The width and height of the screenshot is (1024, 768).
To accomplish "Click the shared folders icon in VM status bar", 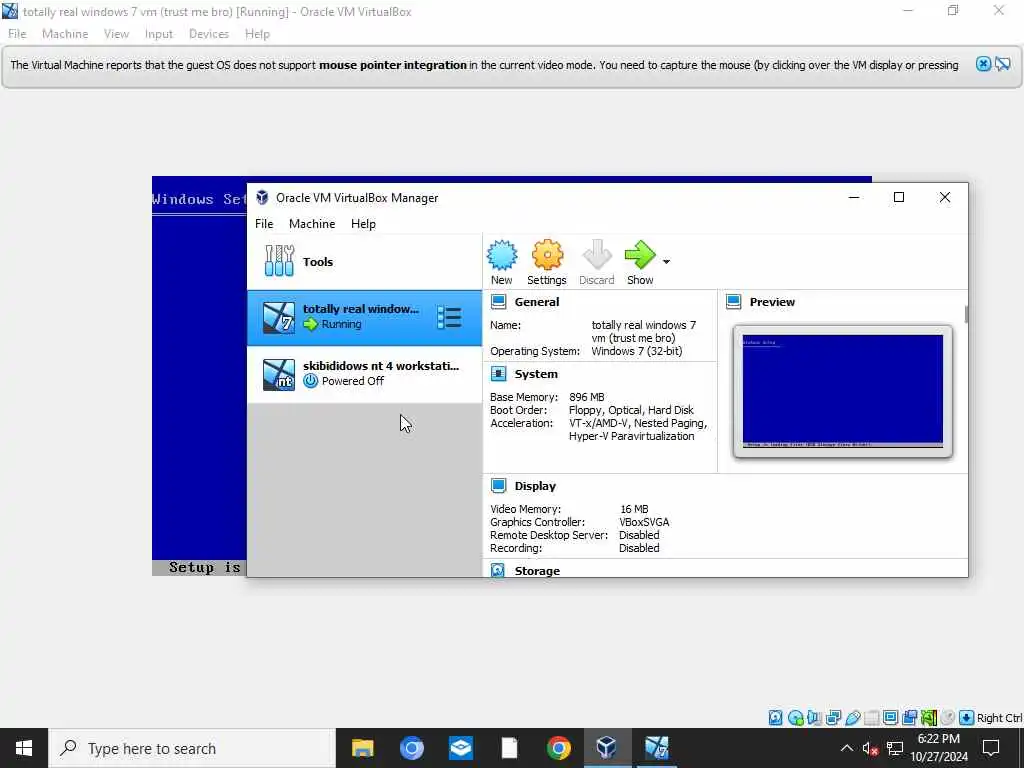I will coord(871,718).
